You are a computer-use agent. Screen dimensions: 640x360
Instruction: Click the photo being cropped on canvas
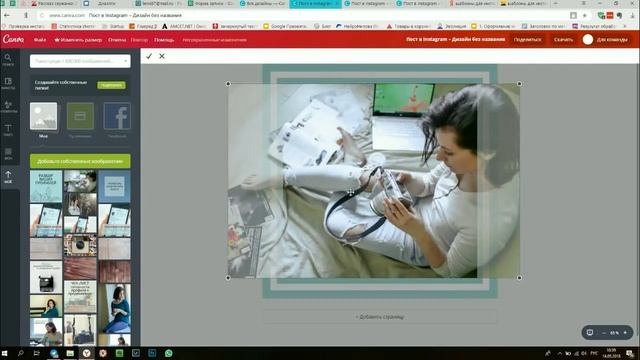(373, 181)
